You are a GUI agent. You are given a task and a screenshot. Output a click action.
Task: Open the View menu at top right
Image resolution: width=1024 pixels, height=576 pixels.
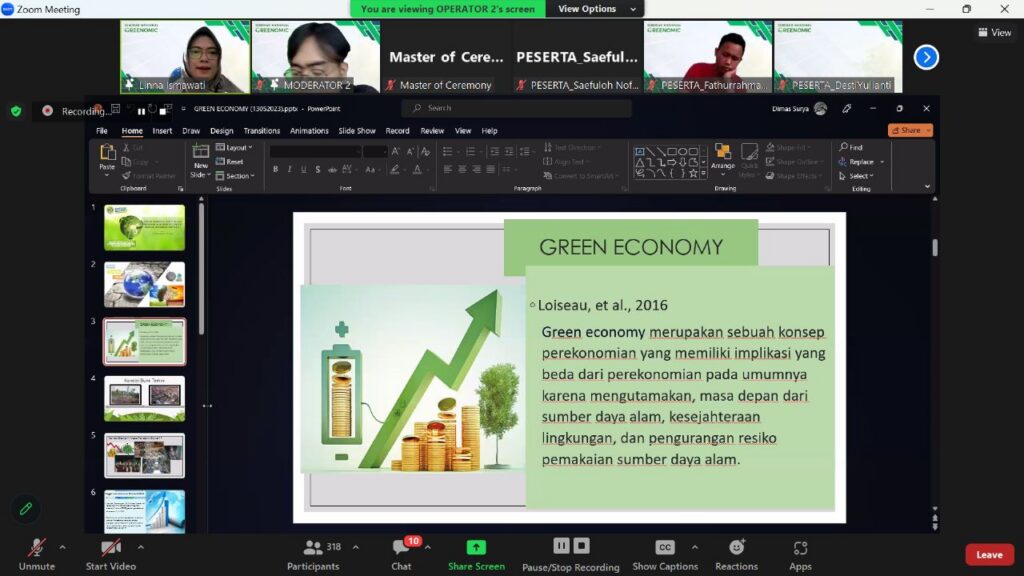[x=994, y=32]
